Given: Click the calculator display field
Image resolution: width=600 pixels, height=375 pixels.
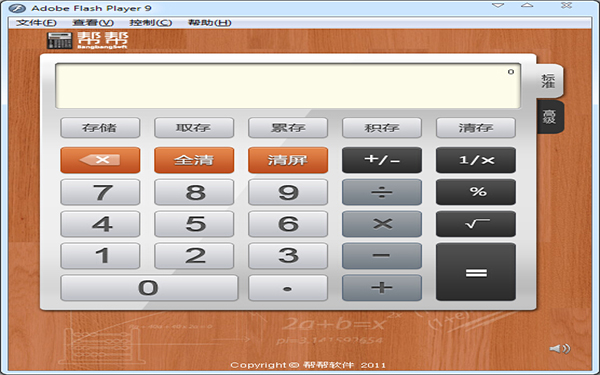Looking at the screenshot, I should tap(288, 86).
